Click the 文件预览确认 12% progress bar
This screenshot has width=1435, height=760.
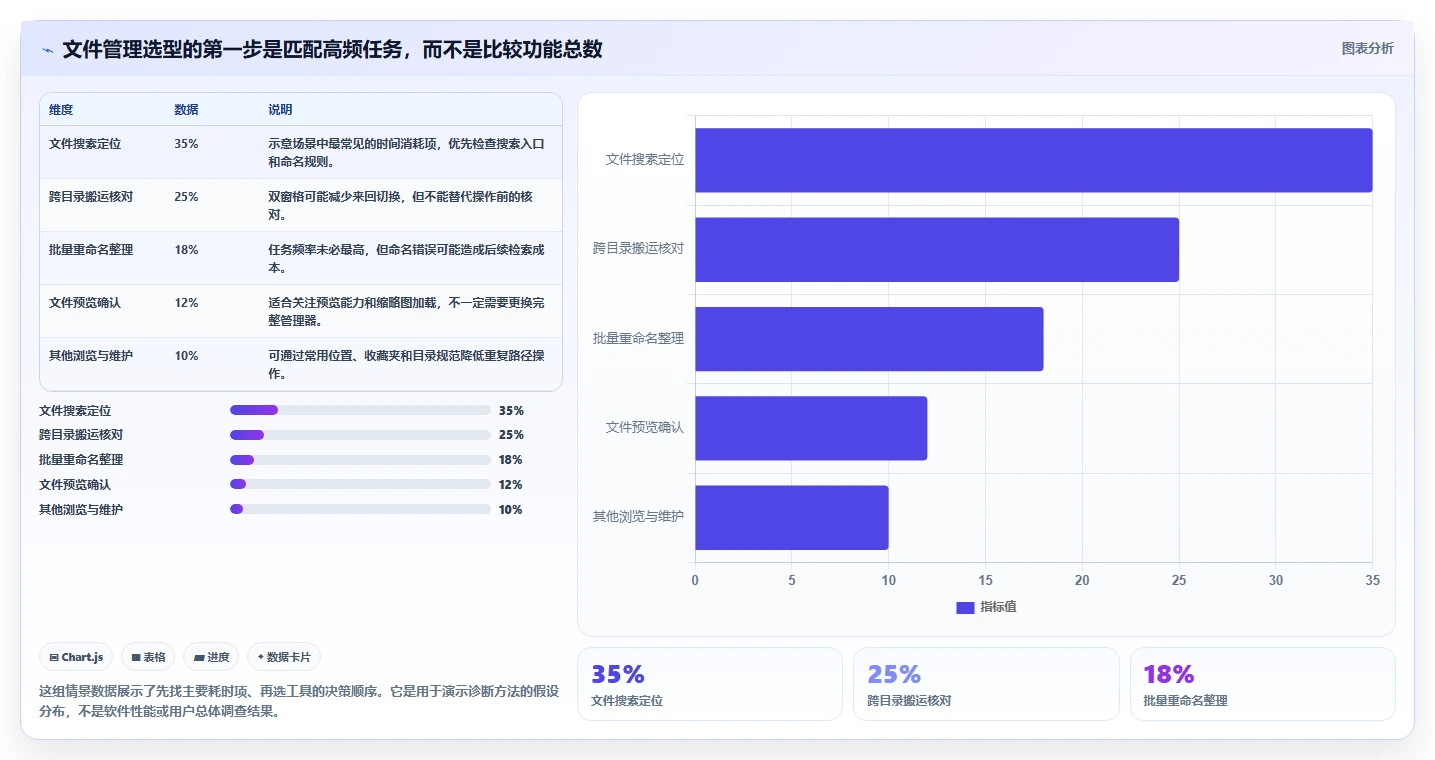pos(360,484)
